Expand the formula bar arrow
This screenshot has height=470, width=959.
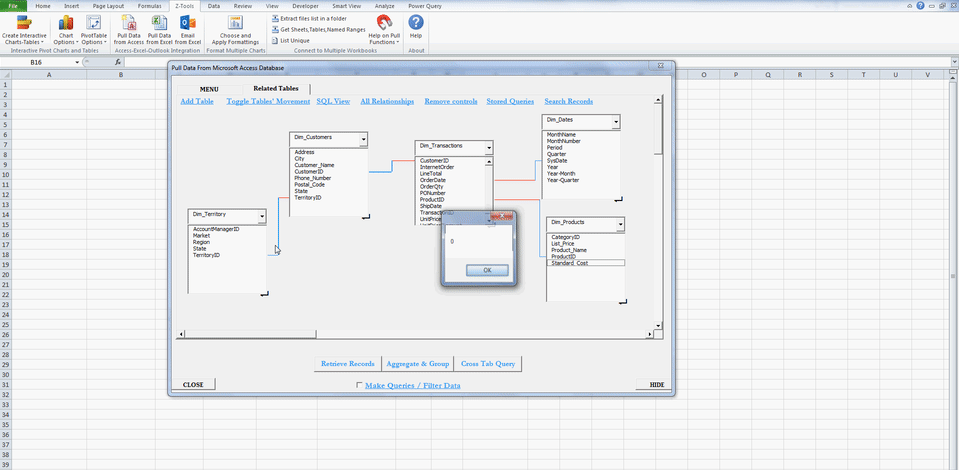click(x=954, y=62)
